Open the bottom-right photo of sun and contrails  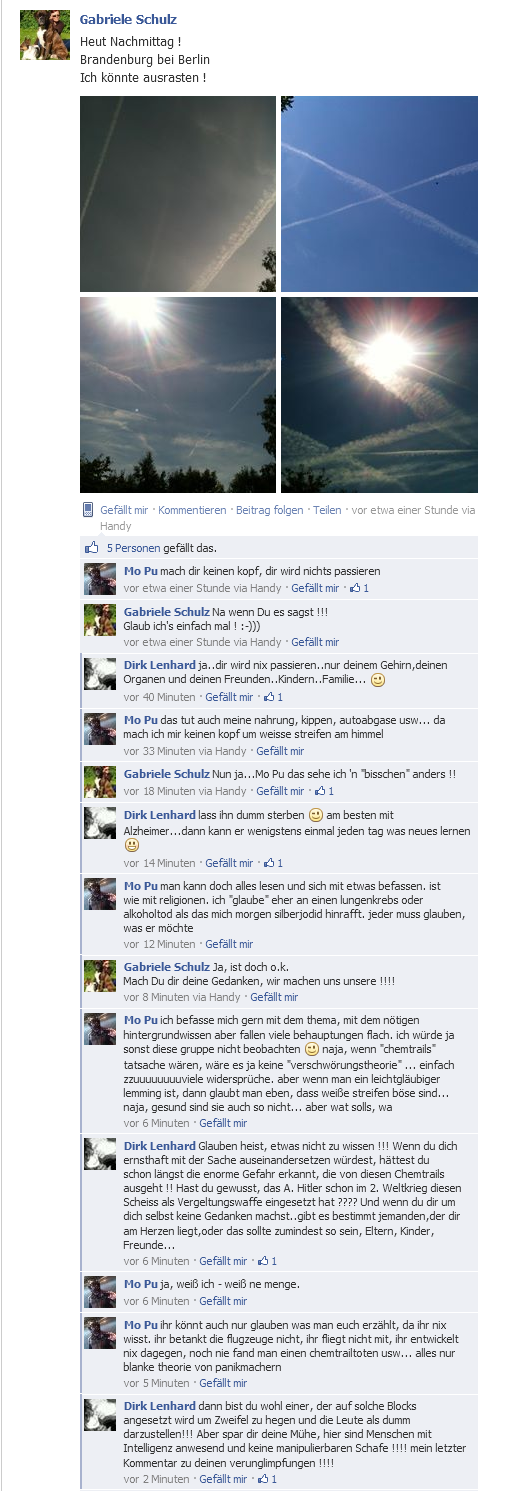click(x=379, y=395)
